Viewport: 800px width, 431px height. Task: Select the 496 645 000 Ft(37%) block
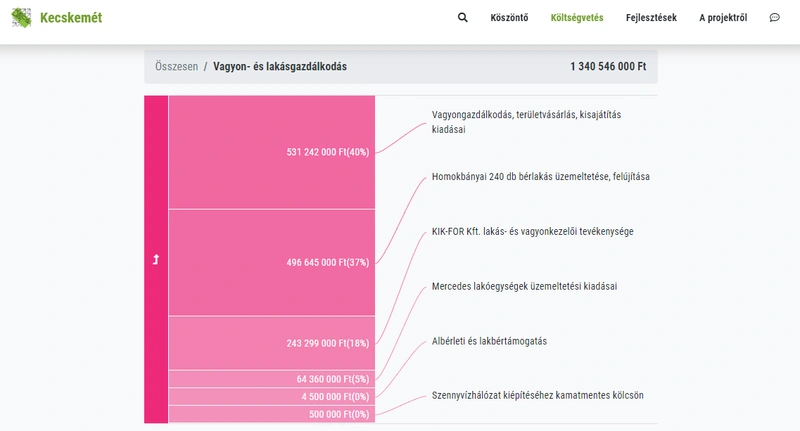point(272,263)
